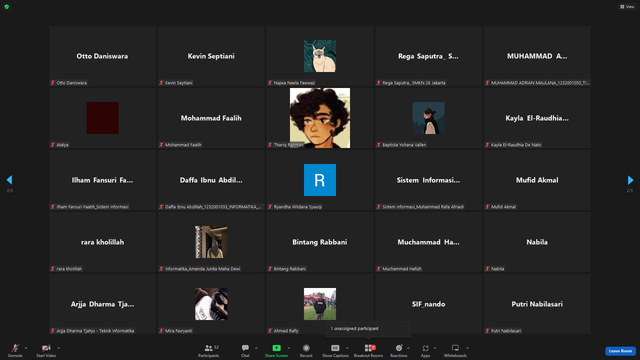Click muted mic icon beside Atalya label
640x360 pixels.
(x=53, y=145)
